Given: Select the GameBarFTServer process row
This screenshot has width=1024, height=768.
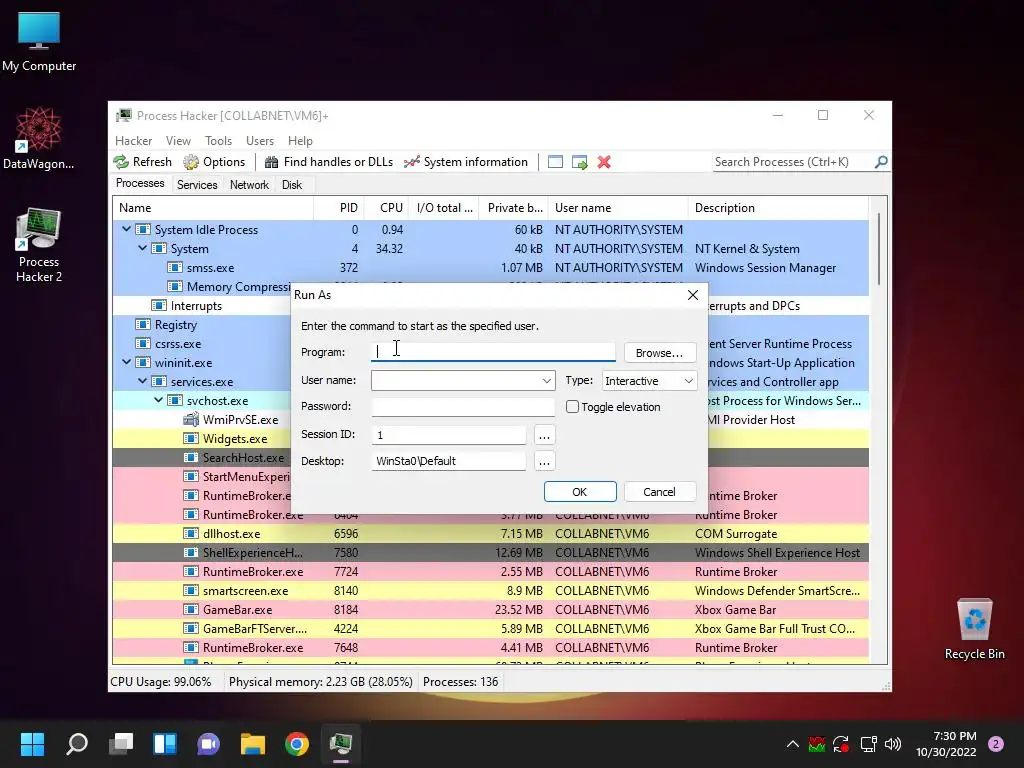Looking at the screenshot, I should click(490, 628).
